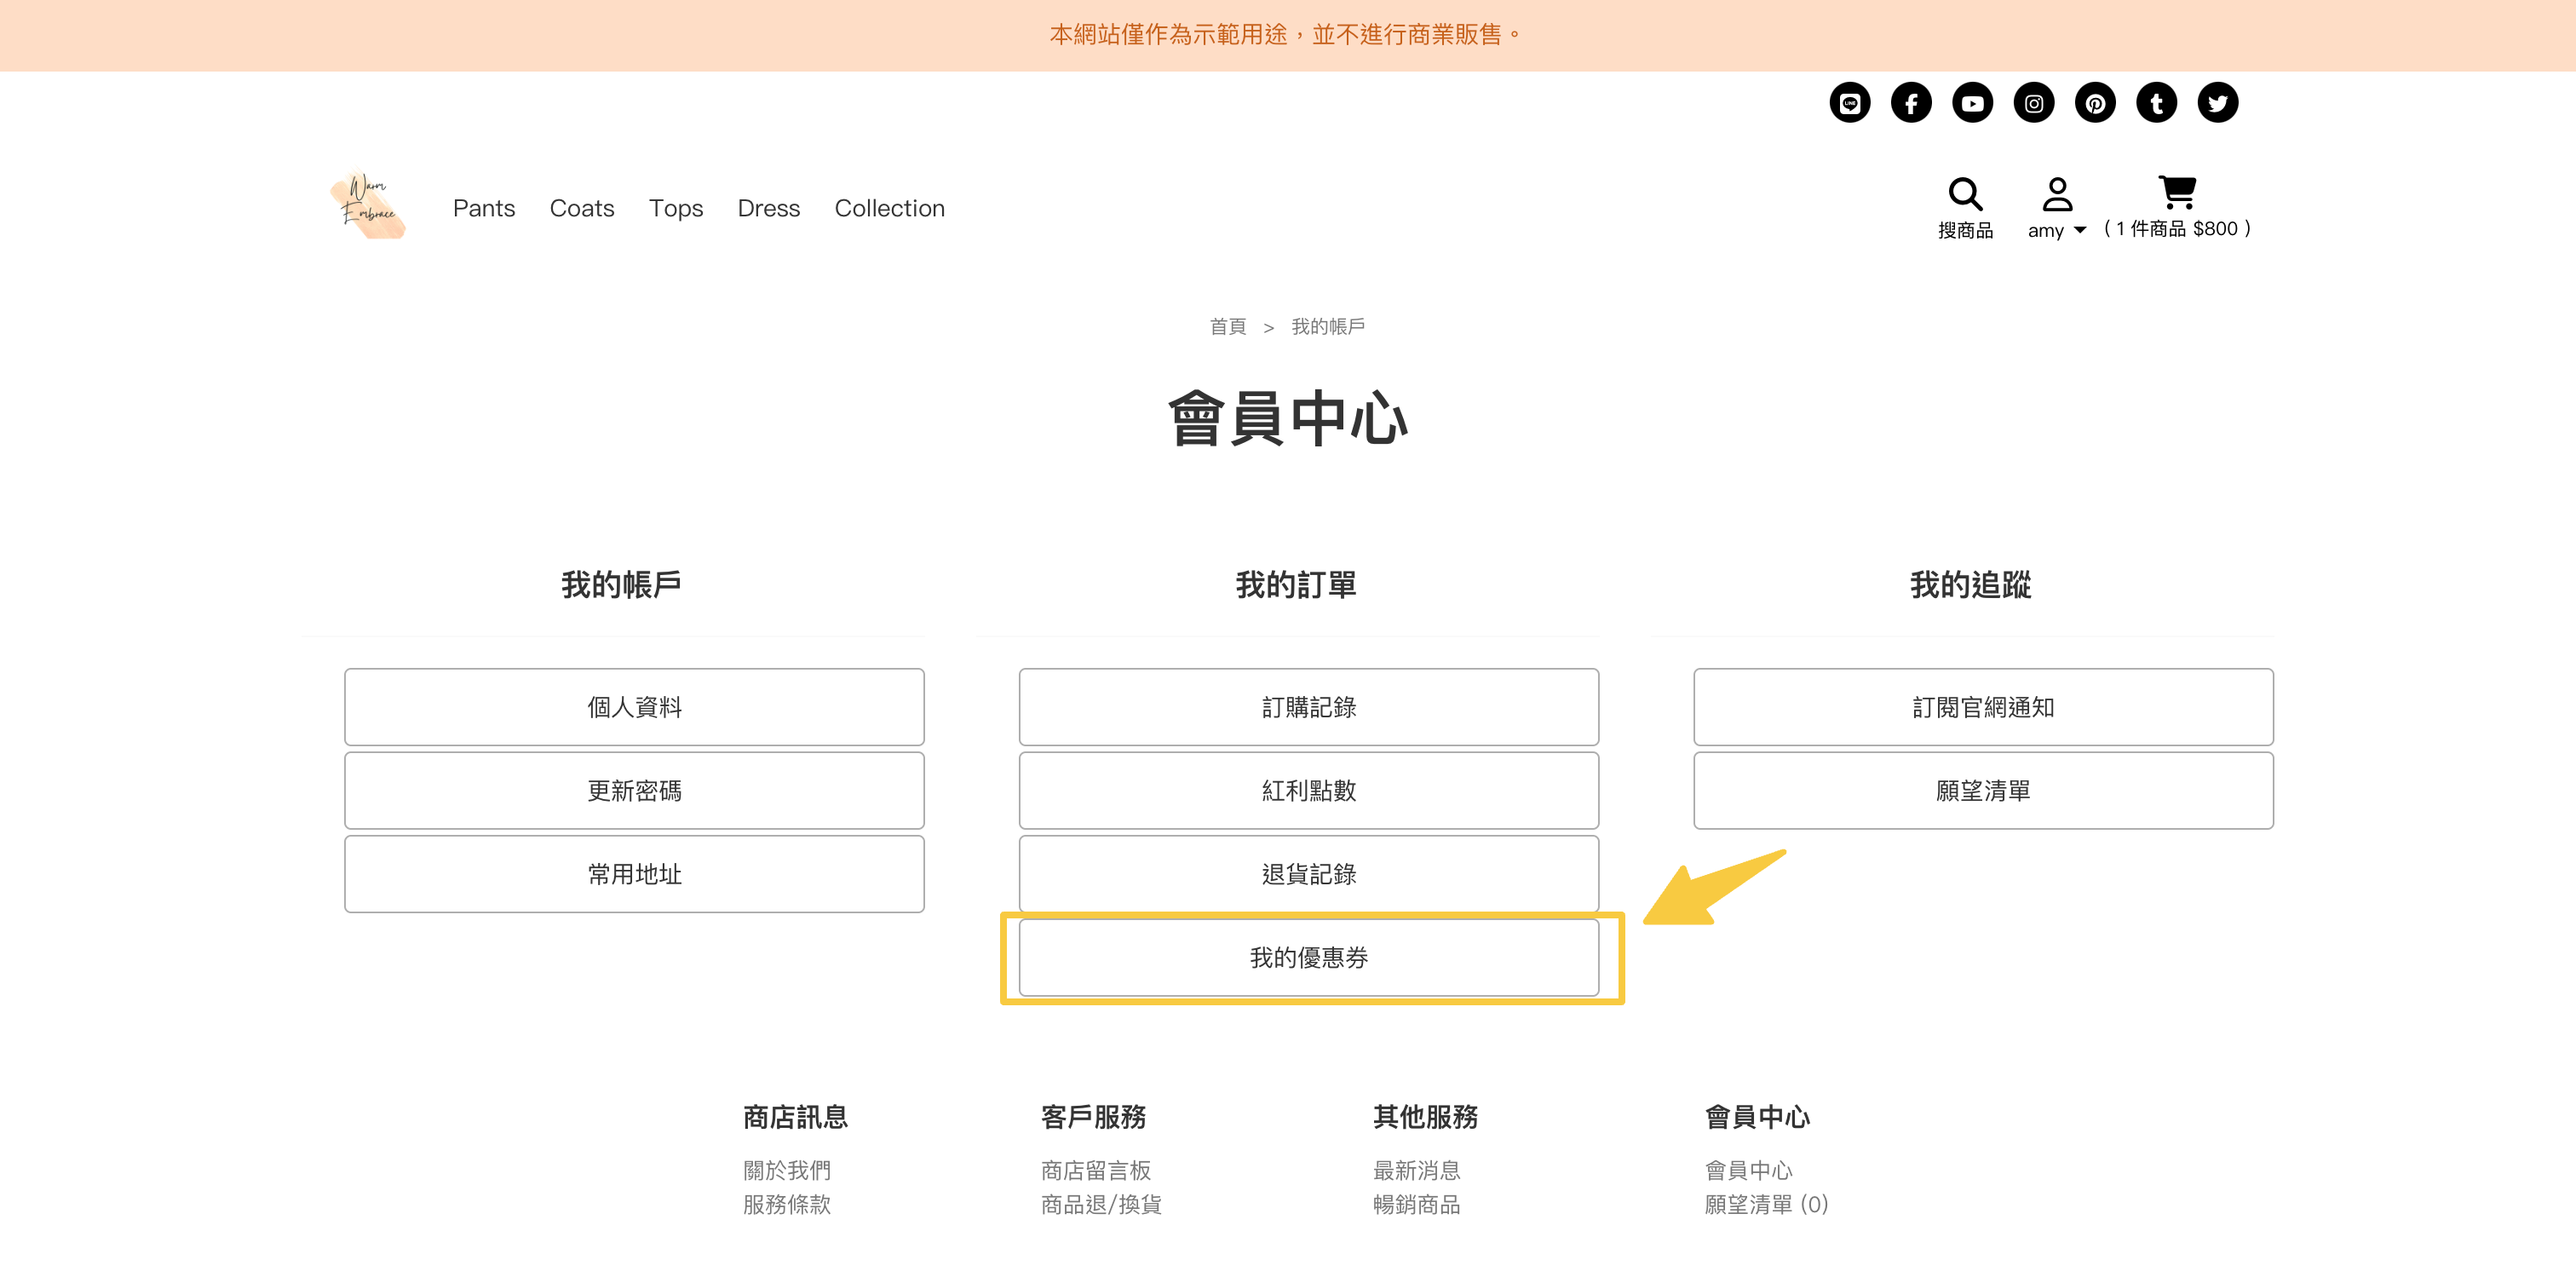2576x1283 pixels.
Task: Open the YouTube social icon
Action: tap(1972, 103)
